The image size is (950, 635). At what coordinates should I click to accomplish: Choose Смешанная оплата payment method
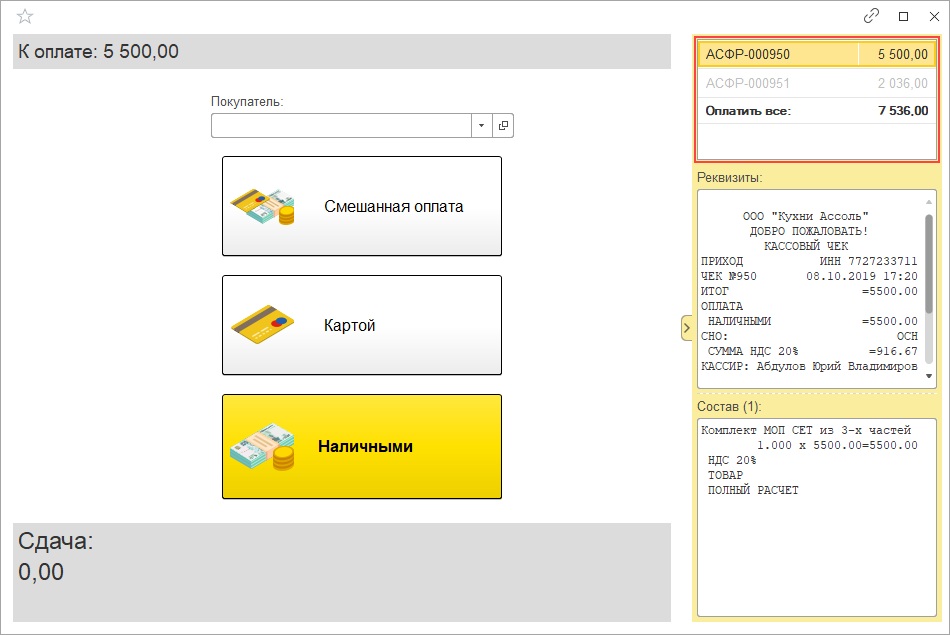[362, 206]
